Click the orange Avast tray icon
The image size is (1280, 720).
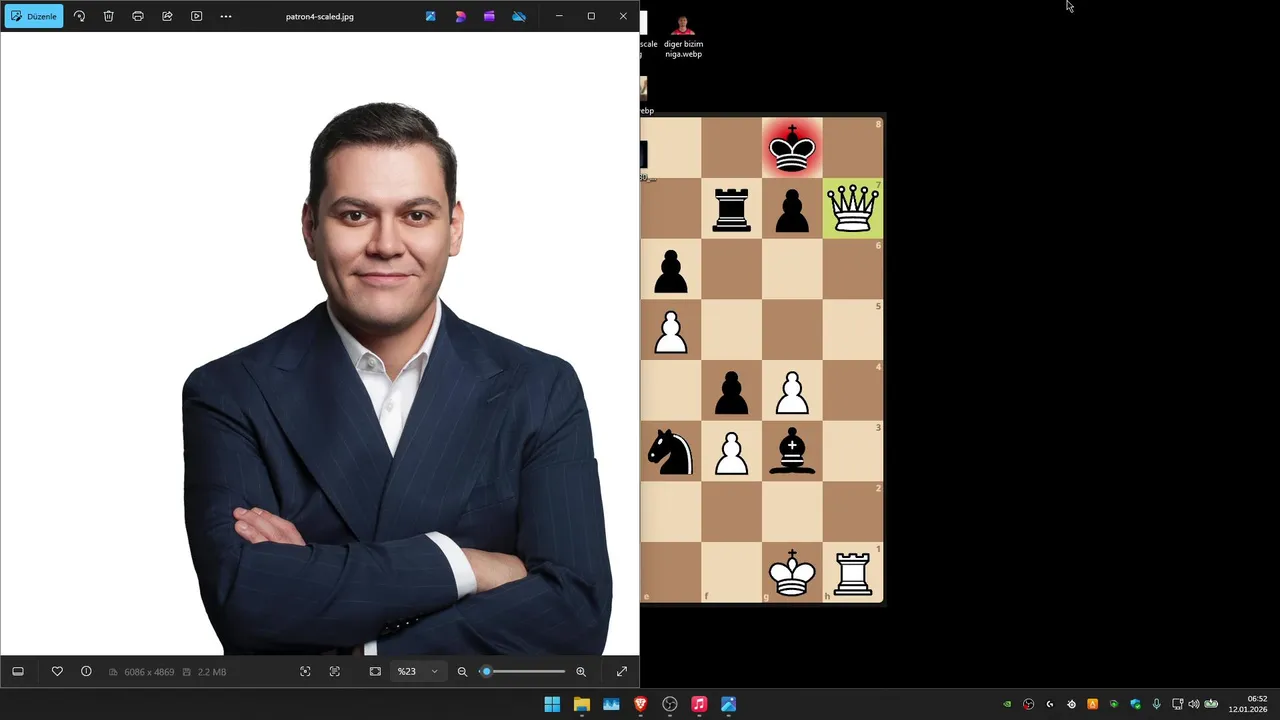[x=1092, y=704]
